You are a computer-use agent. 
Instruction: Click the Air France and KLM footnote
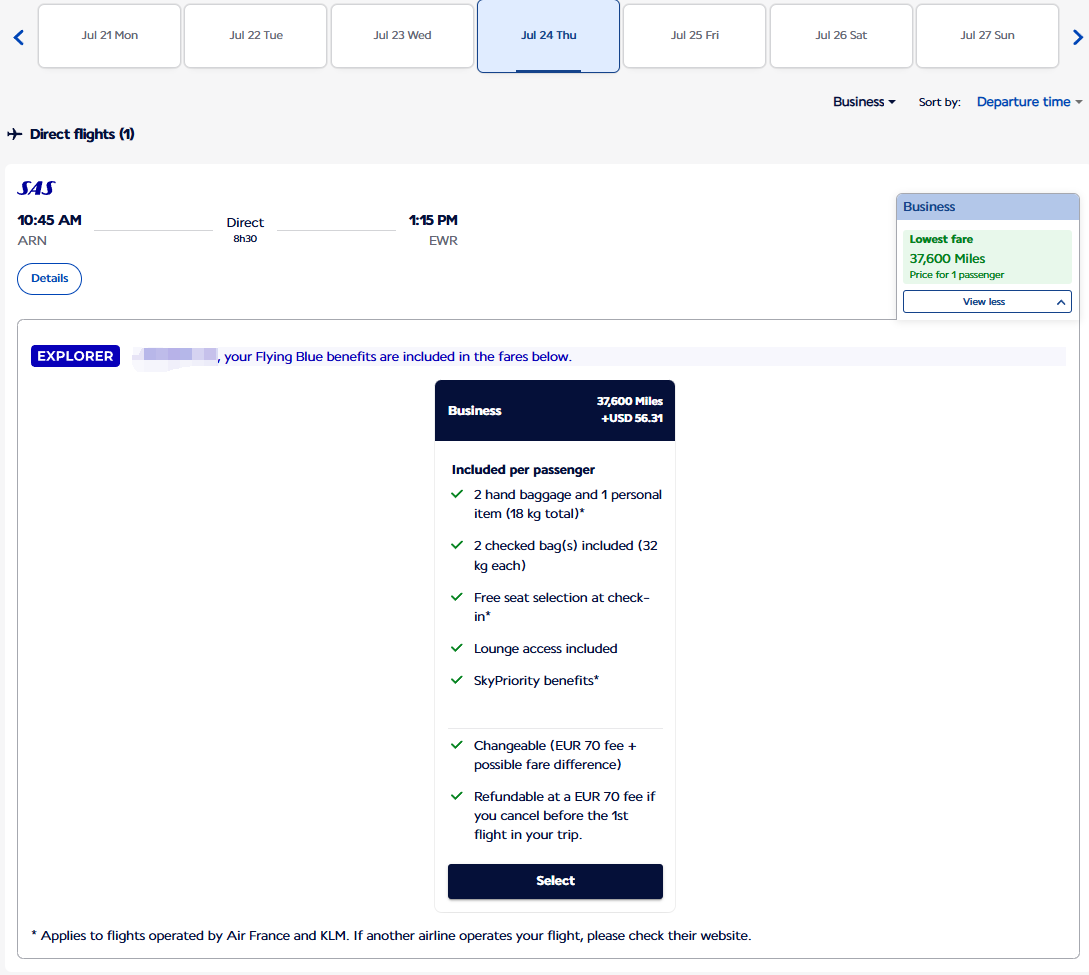click(391, 935)
